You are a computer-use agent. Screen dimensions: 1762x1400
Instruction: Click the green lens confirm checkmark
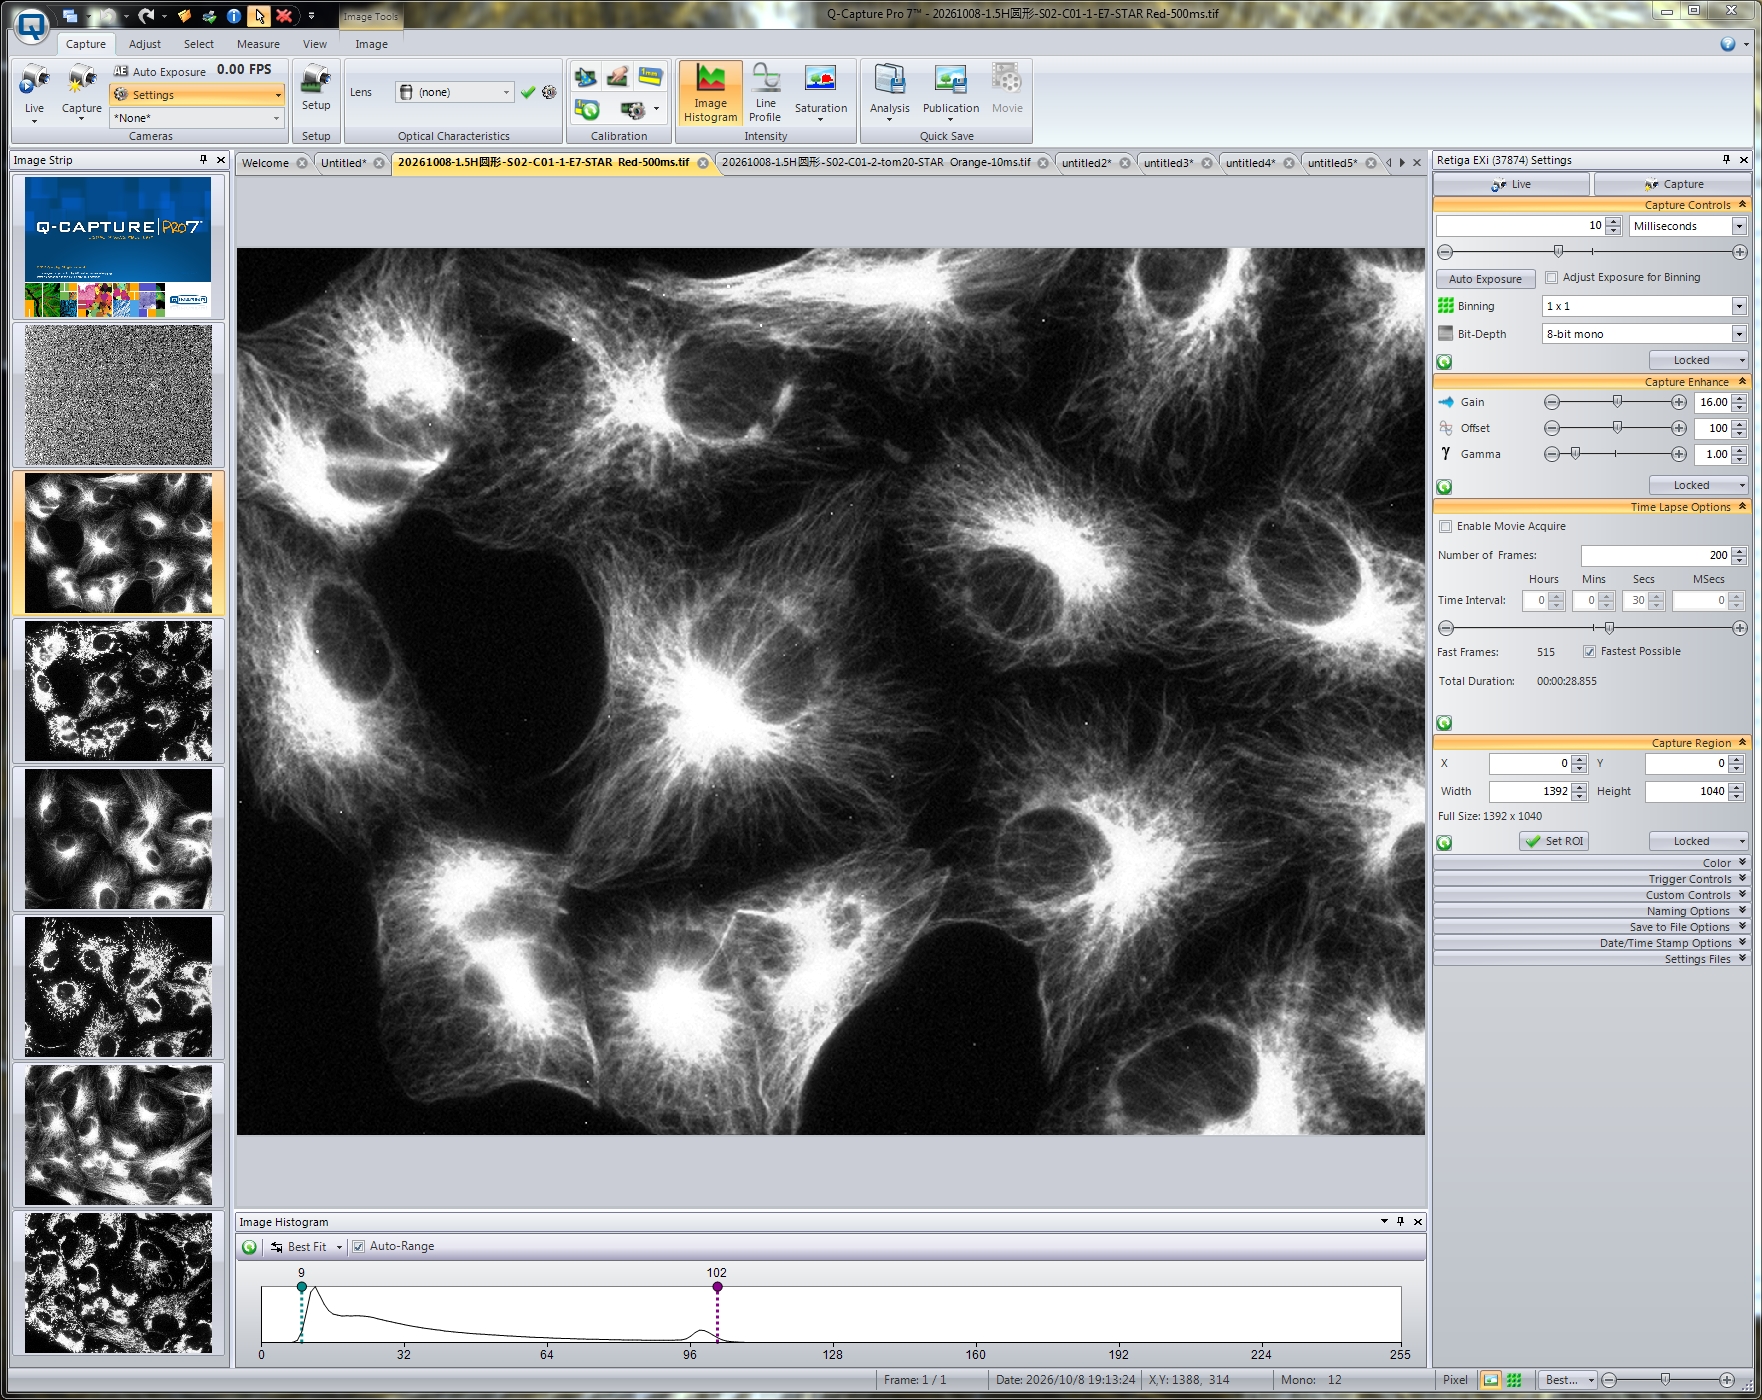(x=528, y=92)
